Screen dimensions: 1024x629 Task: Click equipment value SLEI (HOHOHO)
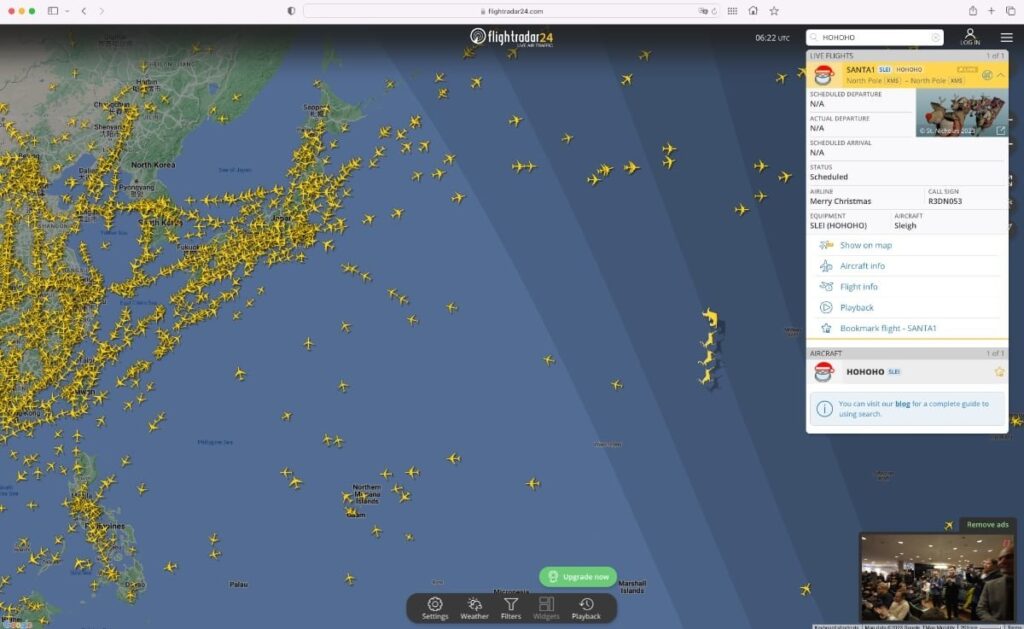[839, 225]
